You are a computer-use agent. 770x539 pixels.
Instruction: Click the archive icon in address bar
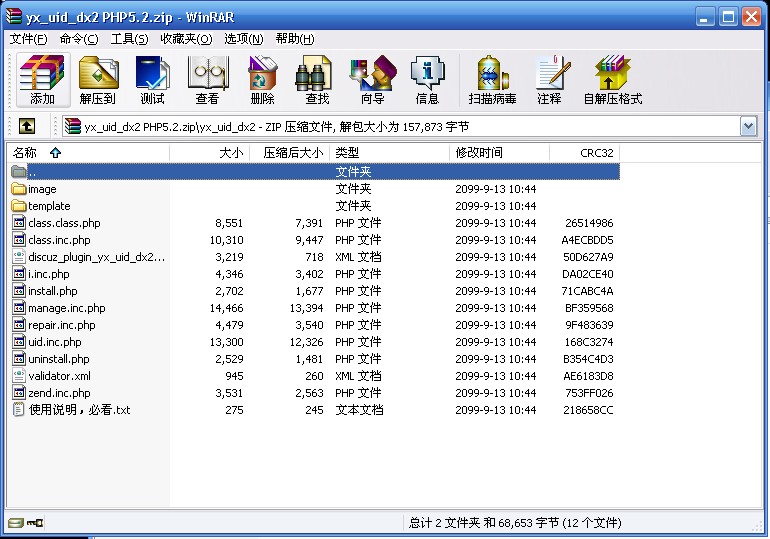click(x=72, y=127)
